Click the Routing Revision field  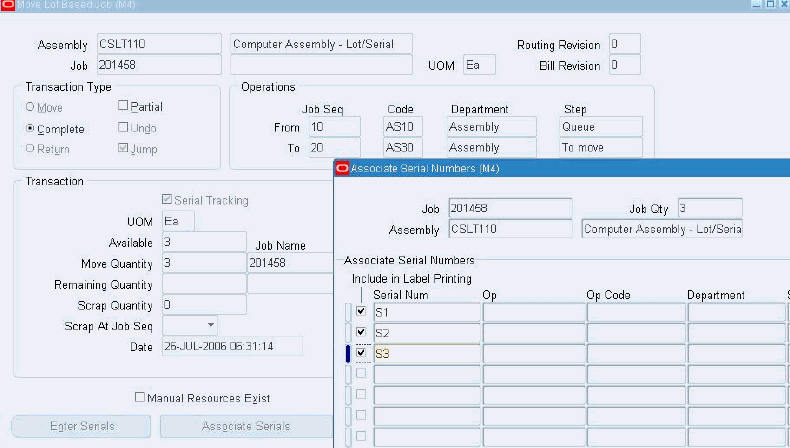pyautogui.click(x=625, y=44)
